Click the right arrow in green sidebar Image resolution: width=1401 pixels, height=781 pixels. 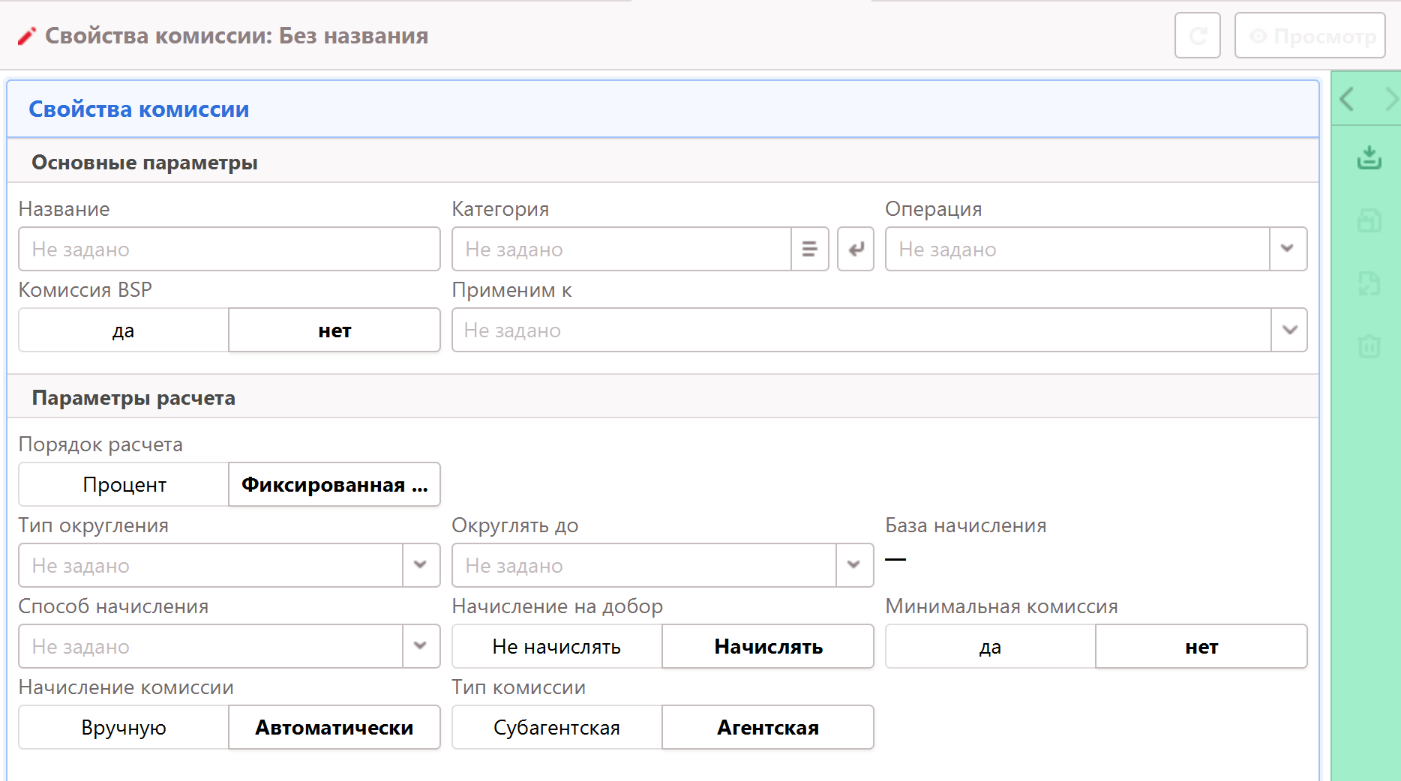[x=1391, y=99]
